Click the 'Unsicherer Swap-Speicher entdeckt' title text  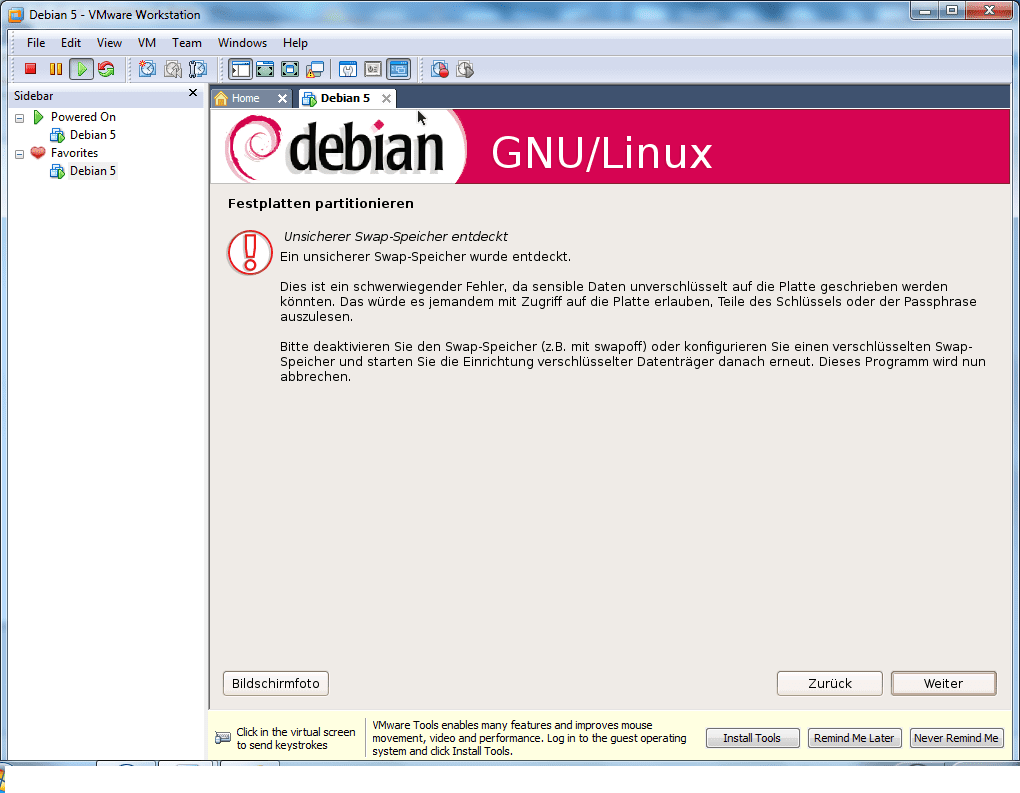pyautogui.click(x=396, y=237)
